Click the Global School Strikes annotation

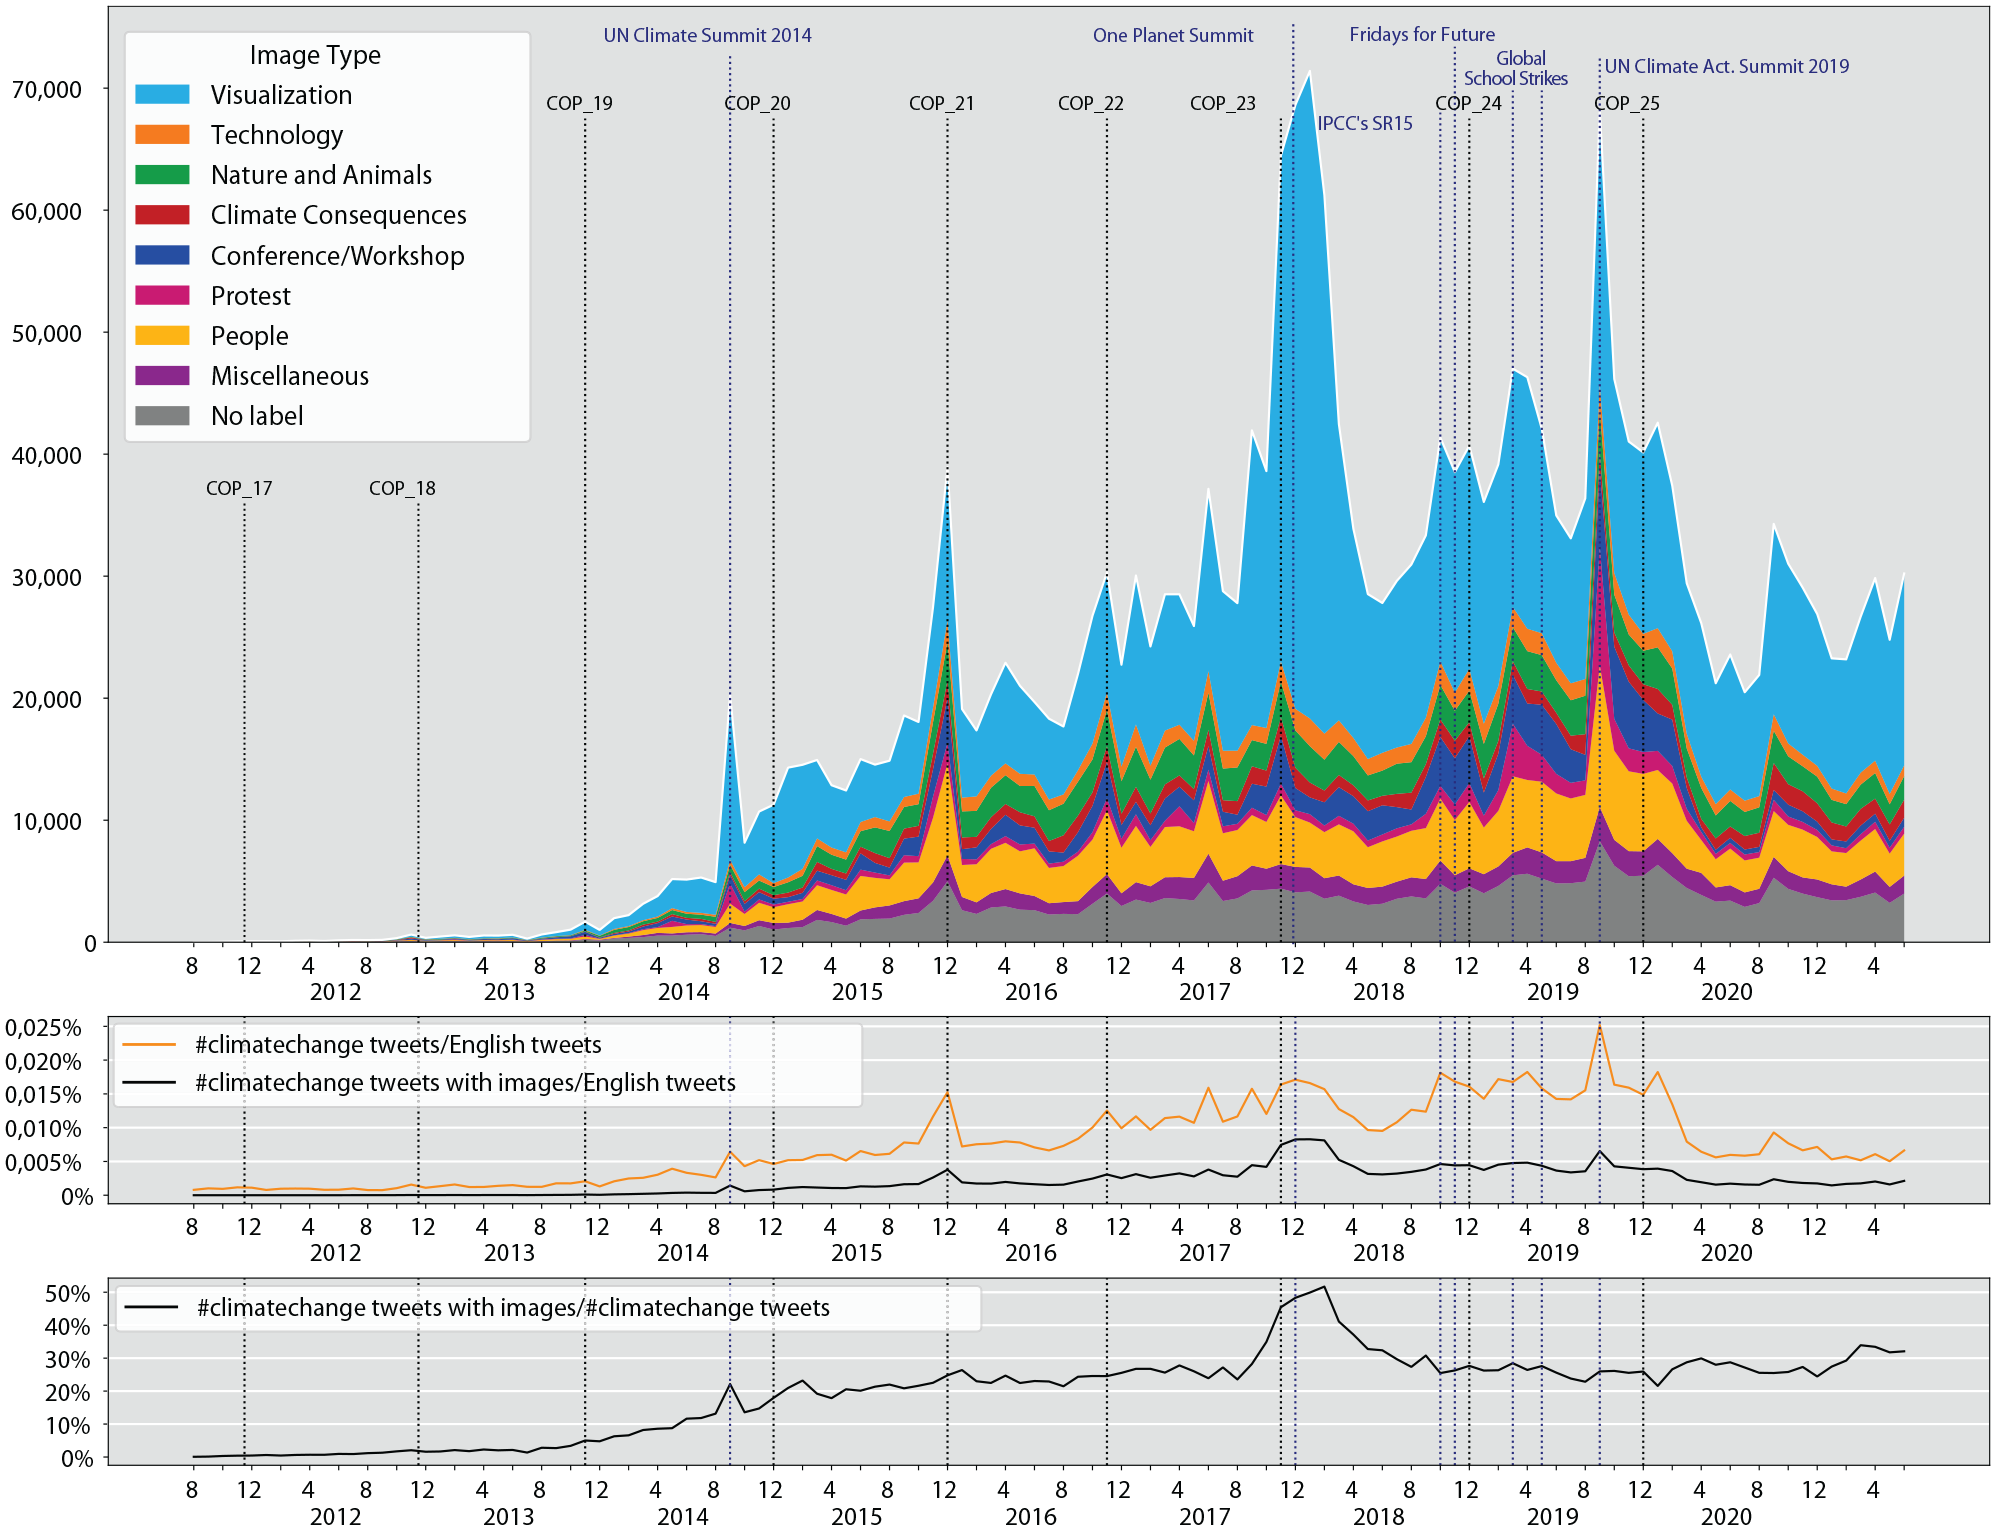(x=1516, y=68)
